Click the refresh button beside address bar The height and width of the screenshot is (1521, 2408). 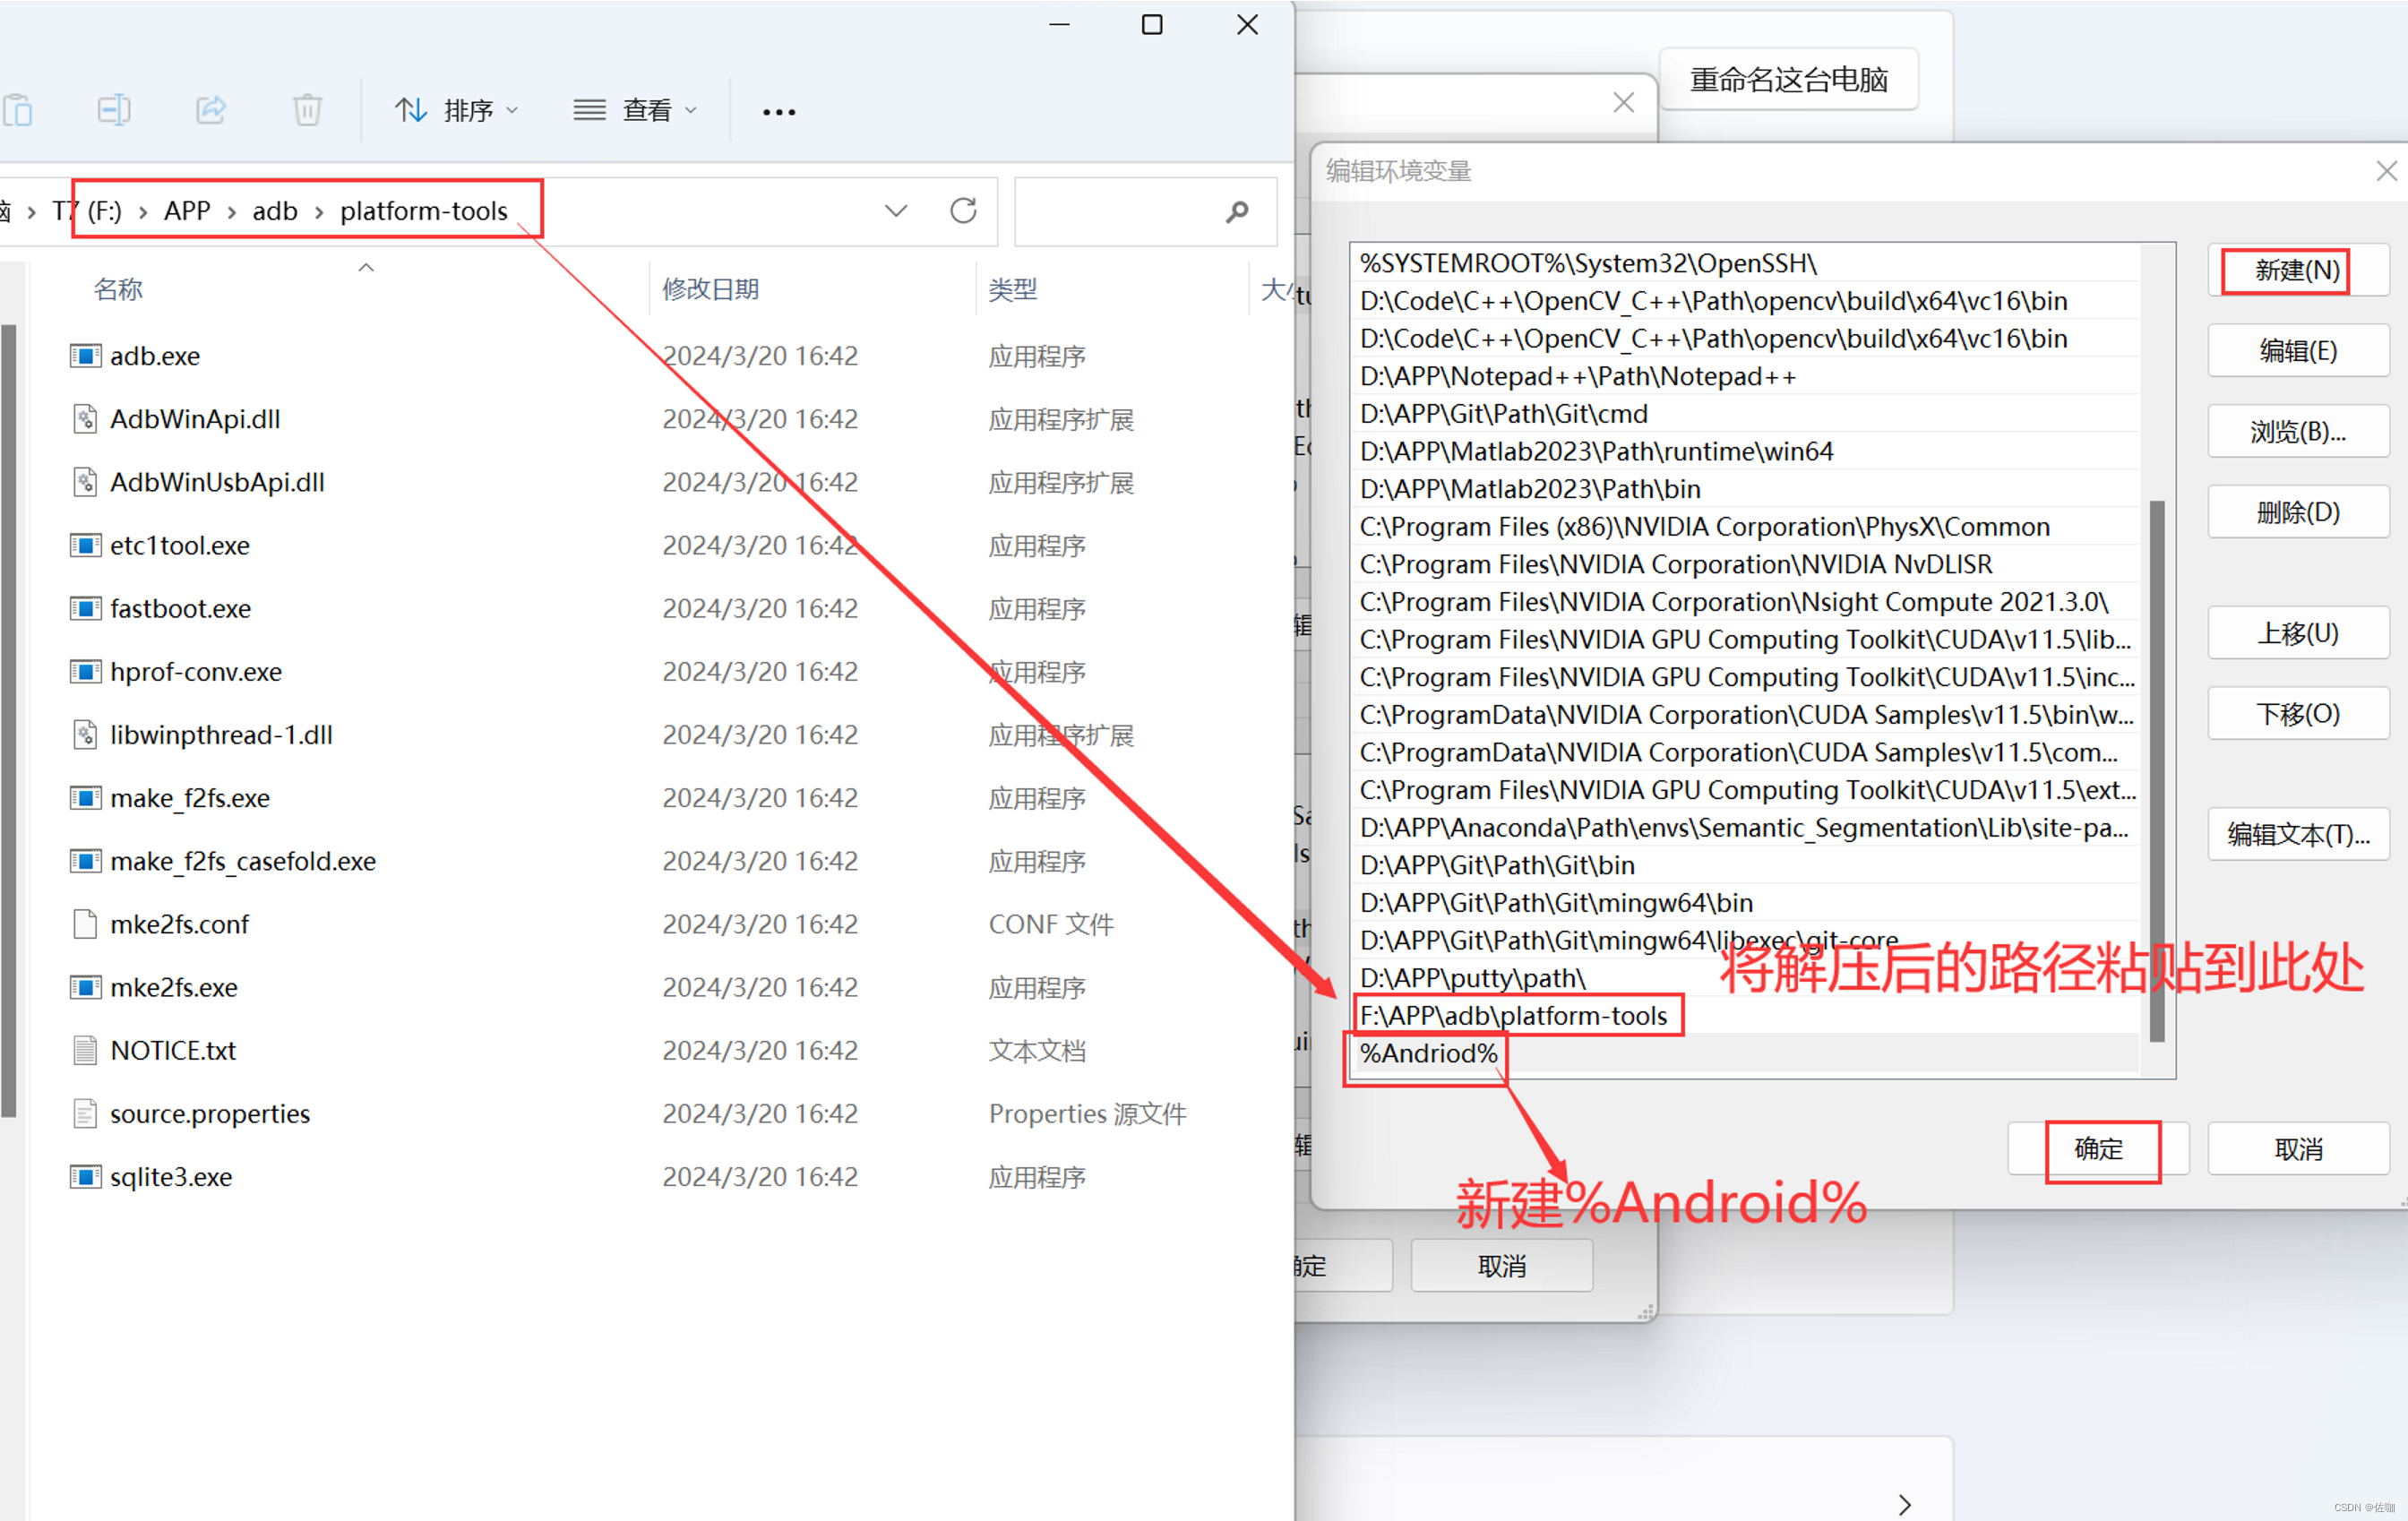(x=963, y=211)
